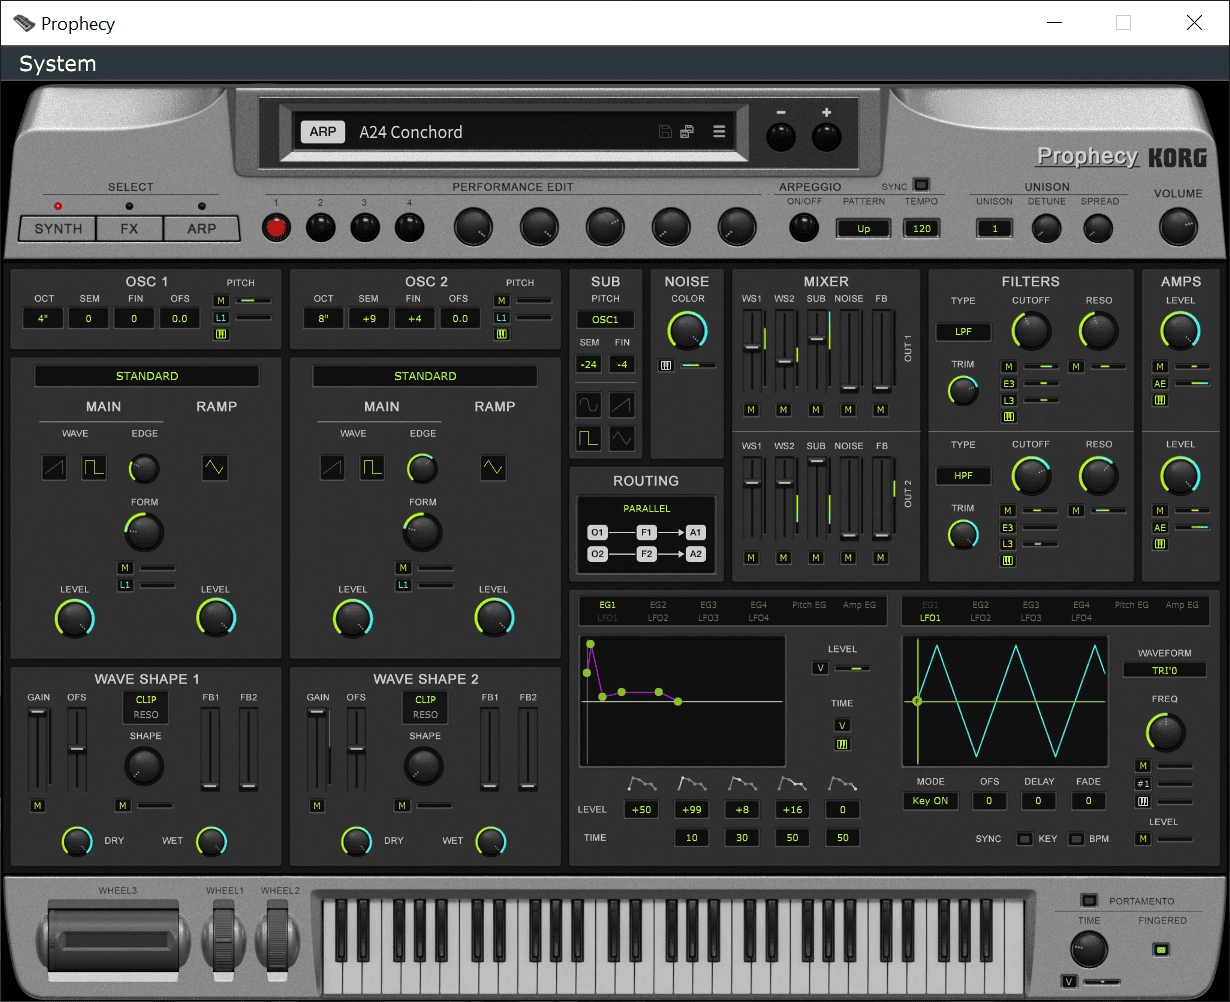Image resolution: width=1230 pixels, height=1002 pixels.
Task: Enable LFO KEY sync
Action: 1024,838
